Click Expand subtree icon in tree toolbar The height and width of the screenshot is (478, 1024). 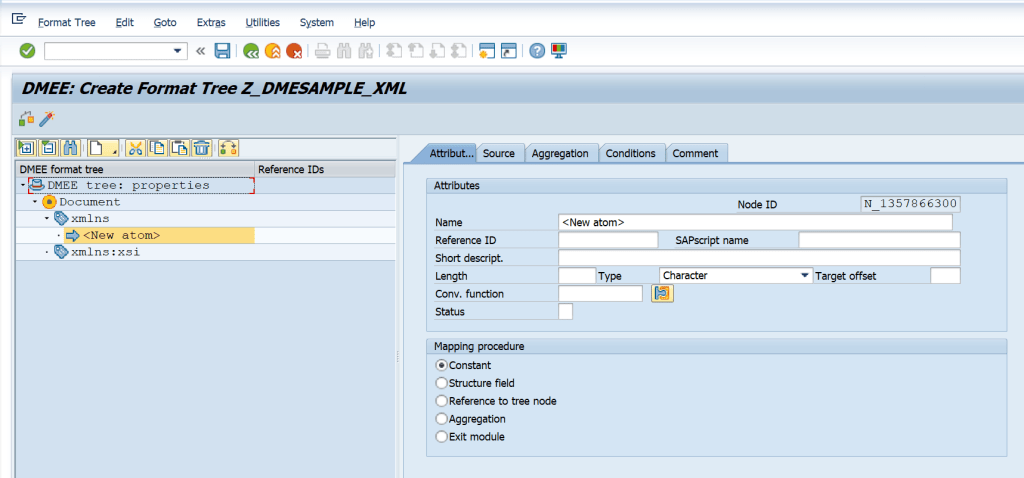pos(27,148)
